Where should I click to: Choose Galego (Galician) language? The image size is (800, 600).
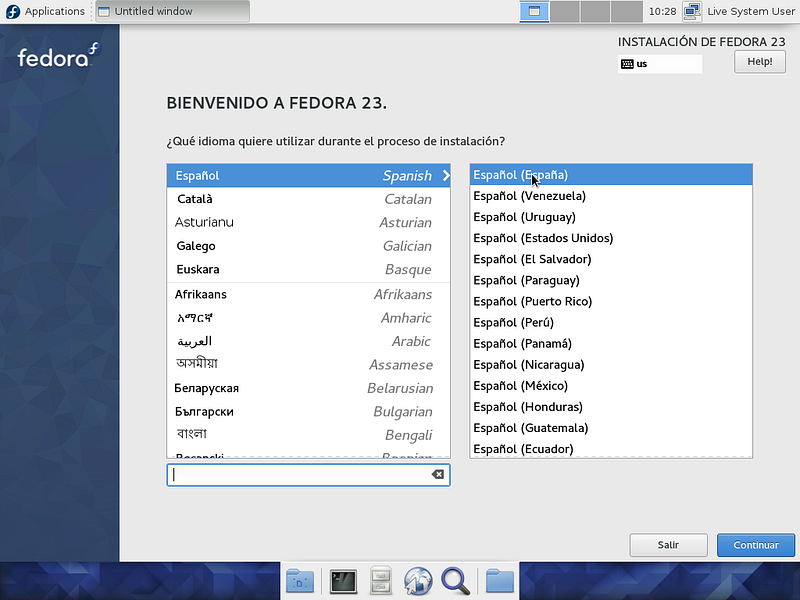click(308, 246)
